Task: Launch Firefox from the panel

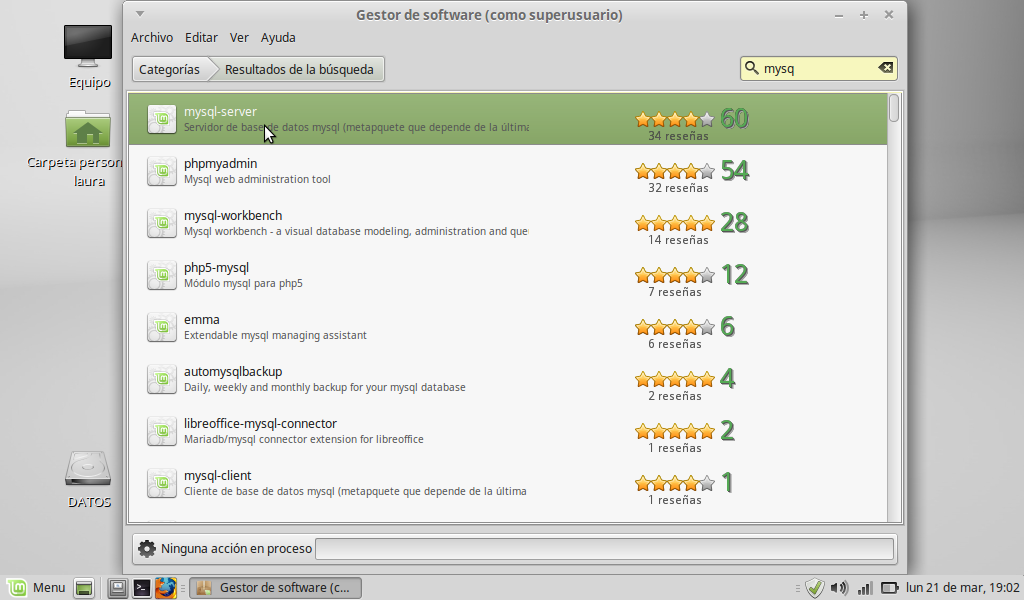Action: [165, 588]
